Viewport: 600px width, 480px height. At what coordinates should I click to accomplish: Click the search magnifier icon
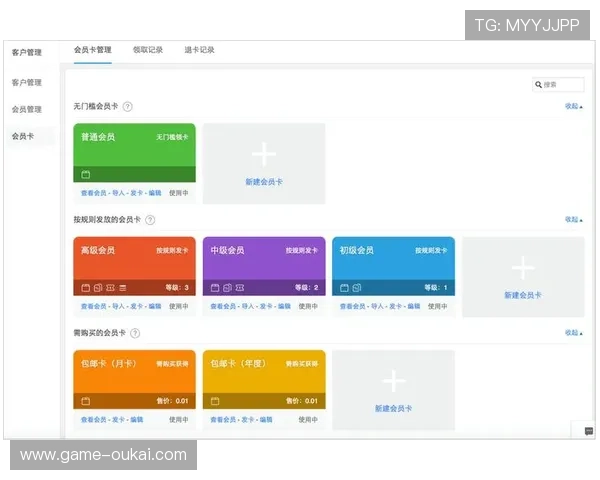click(x=538, y=85)
